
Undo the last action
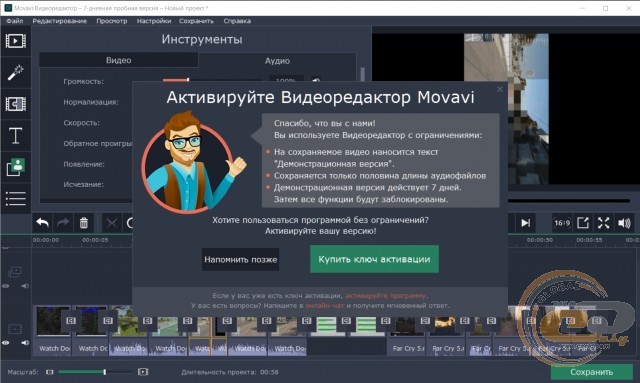[42, 223]
